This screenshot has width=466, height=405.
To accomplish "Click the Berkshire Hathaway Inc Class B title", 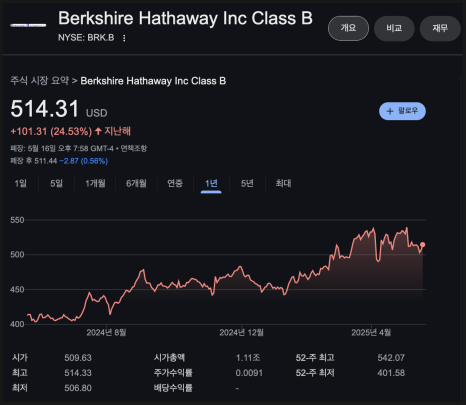I will point(185,18).
